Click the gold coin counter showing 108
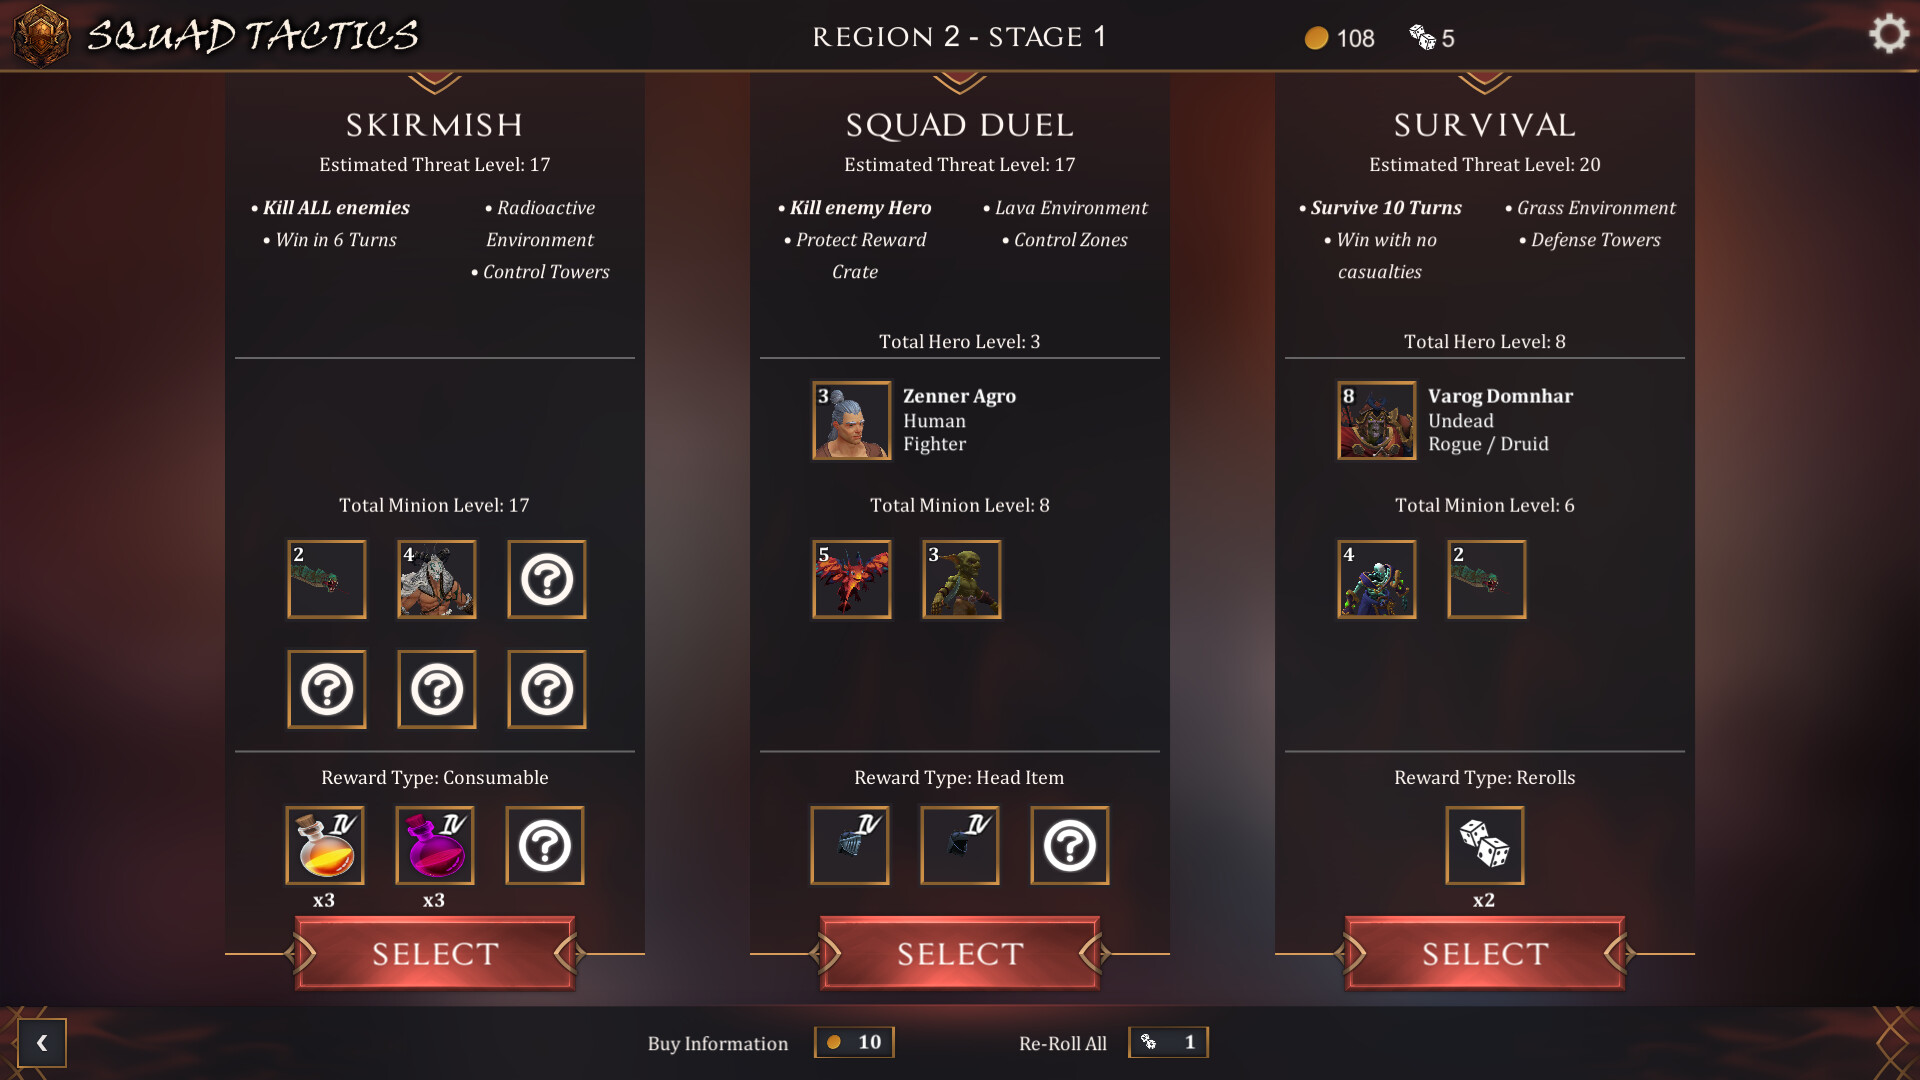The width and height of the screenshot is (1920, 1080). click(1340, 38)
